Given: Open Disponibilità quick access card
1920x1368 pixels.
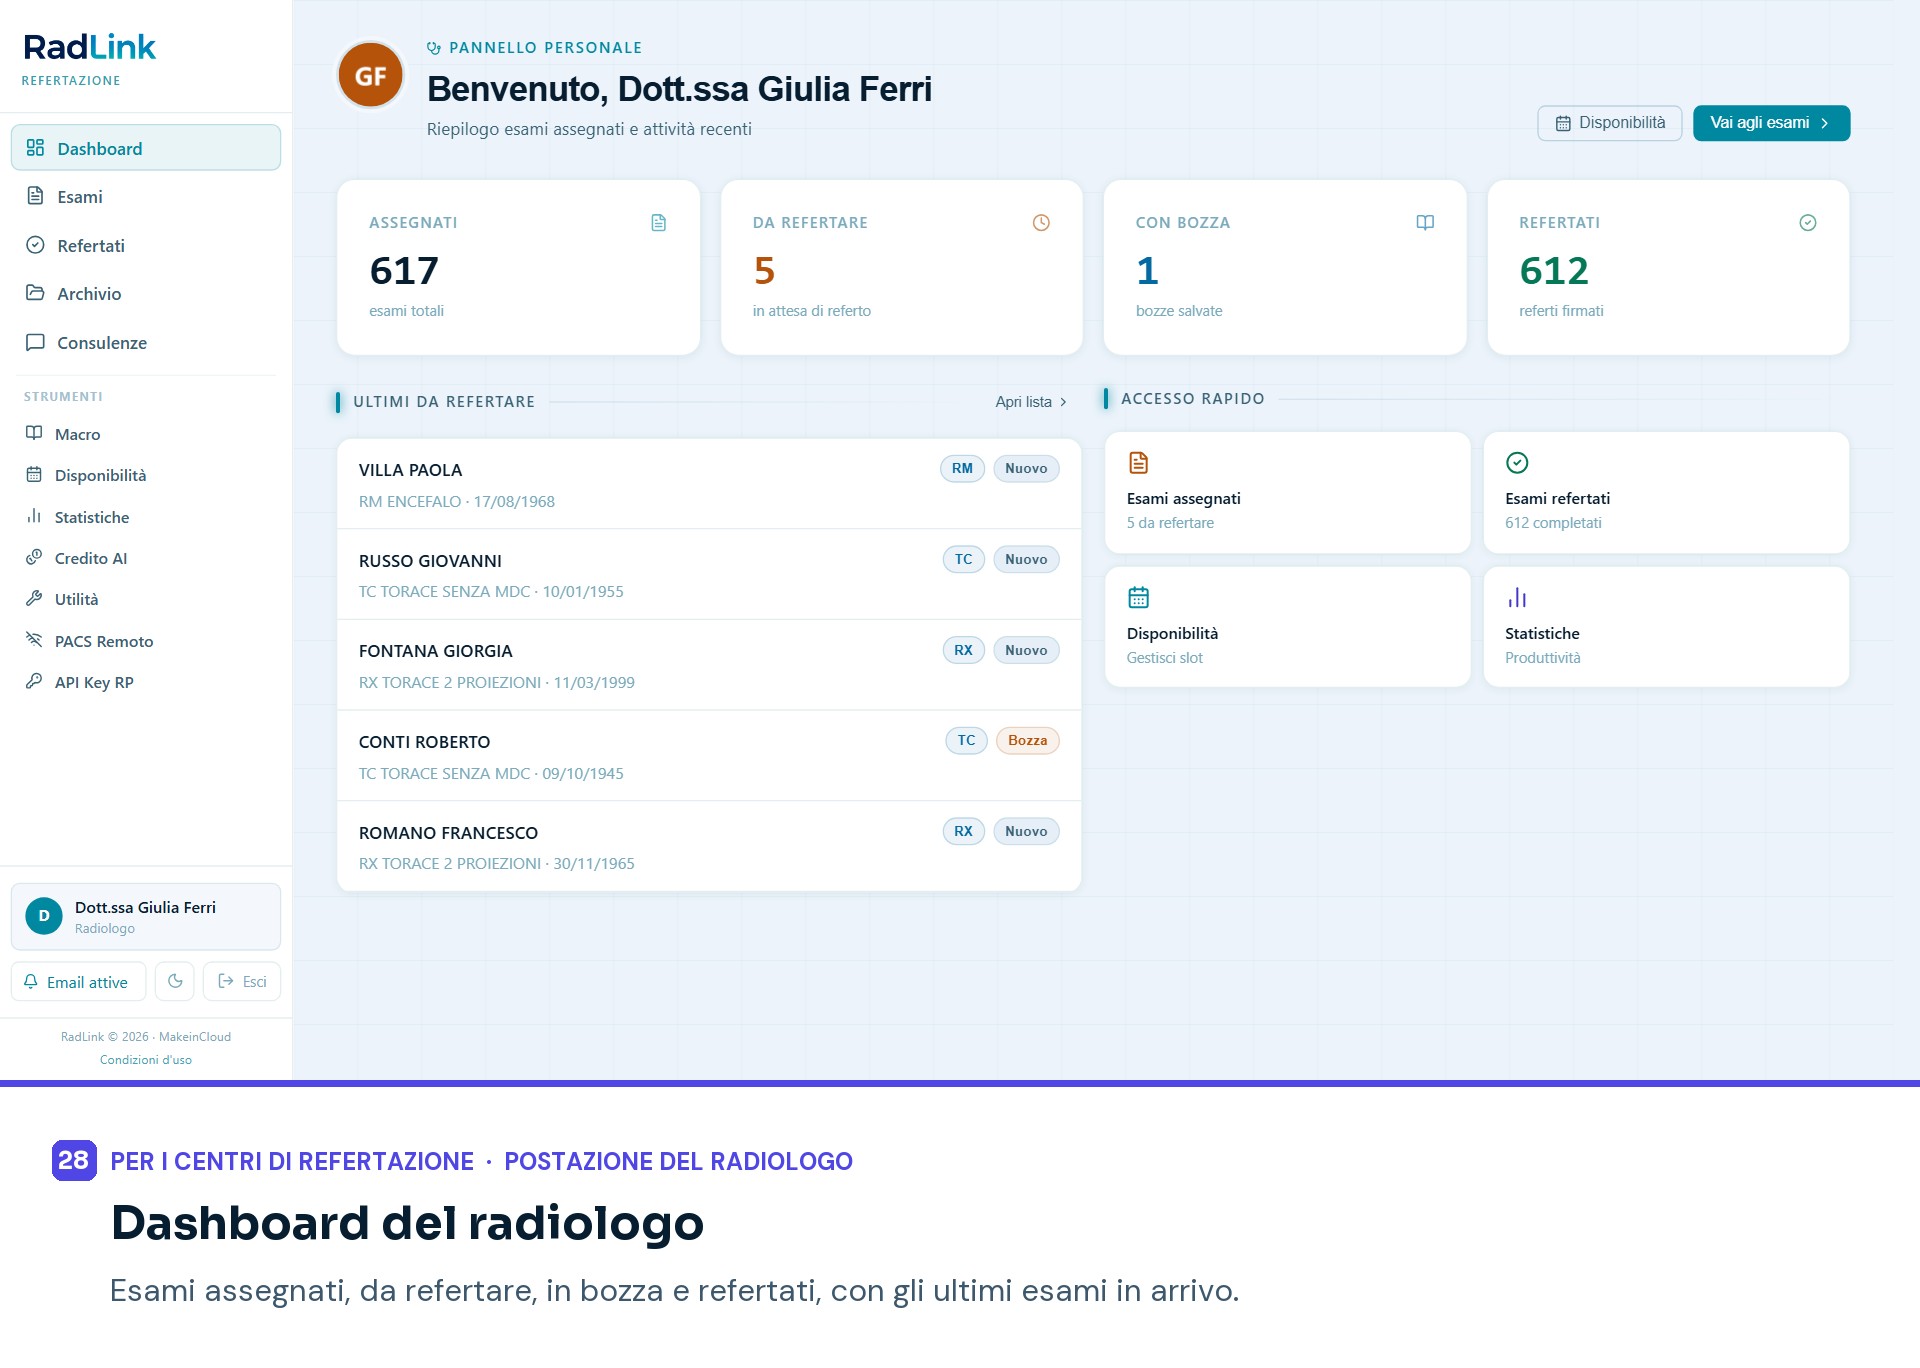Looking at the screenshot, I should (x=1287, y=627).
